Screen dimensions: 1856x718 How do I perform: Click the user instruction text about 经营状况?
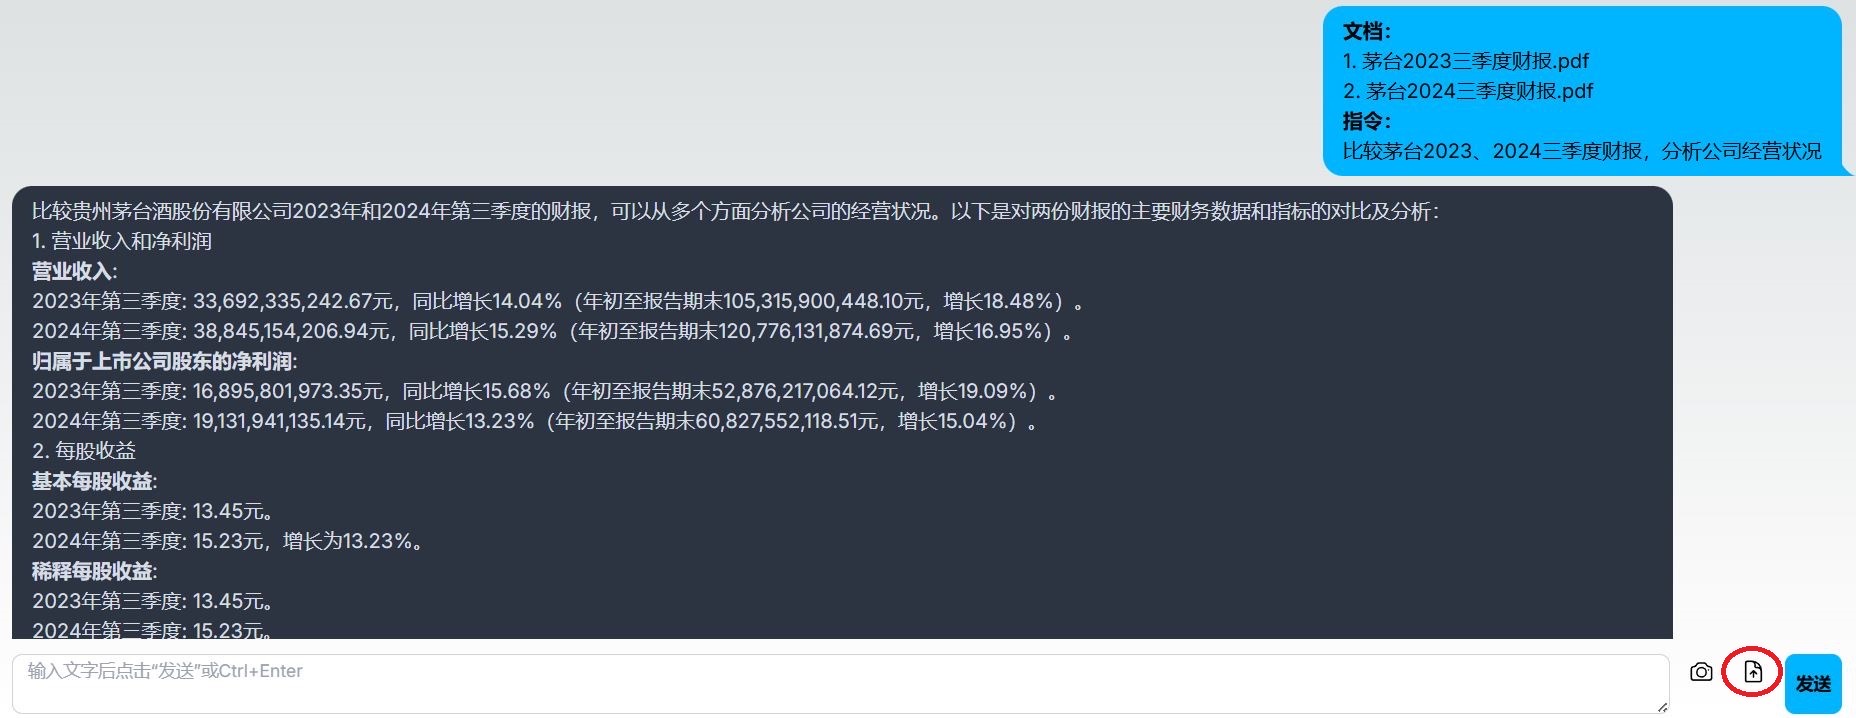tap(1581, 151)
